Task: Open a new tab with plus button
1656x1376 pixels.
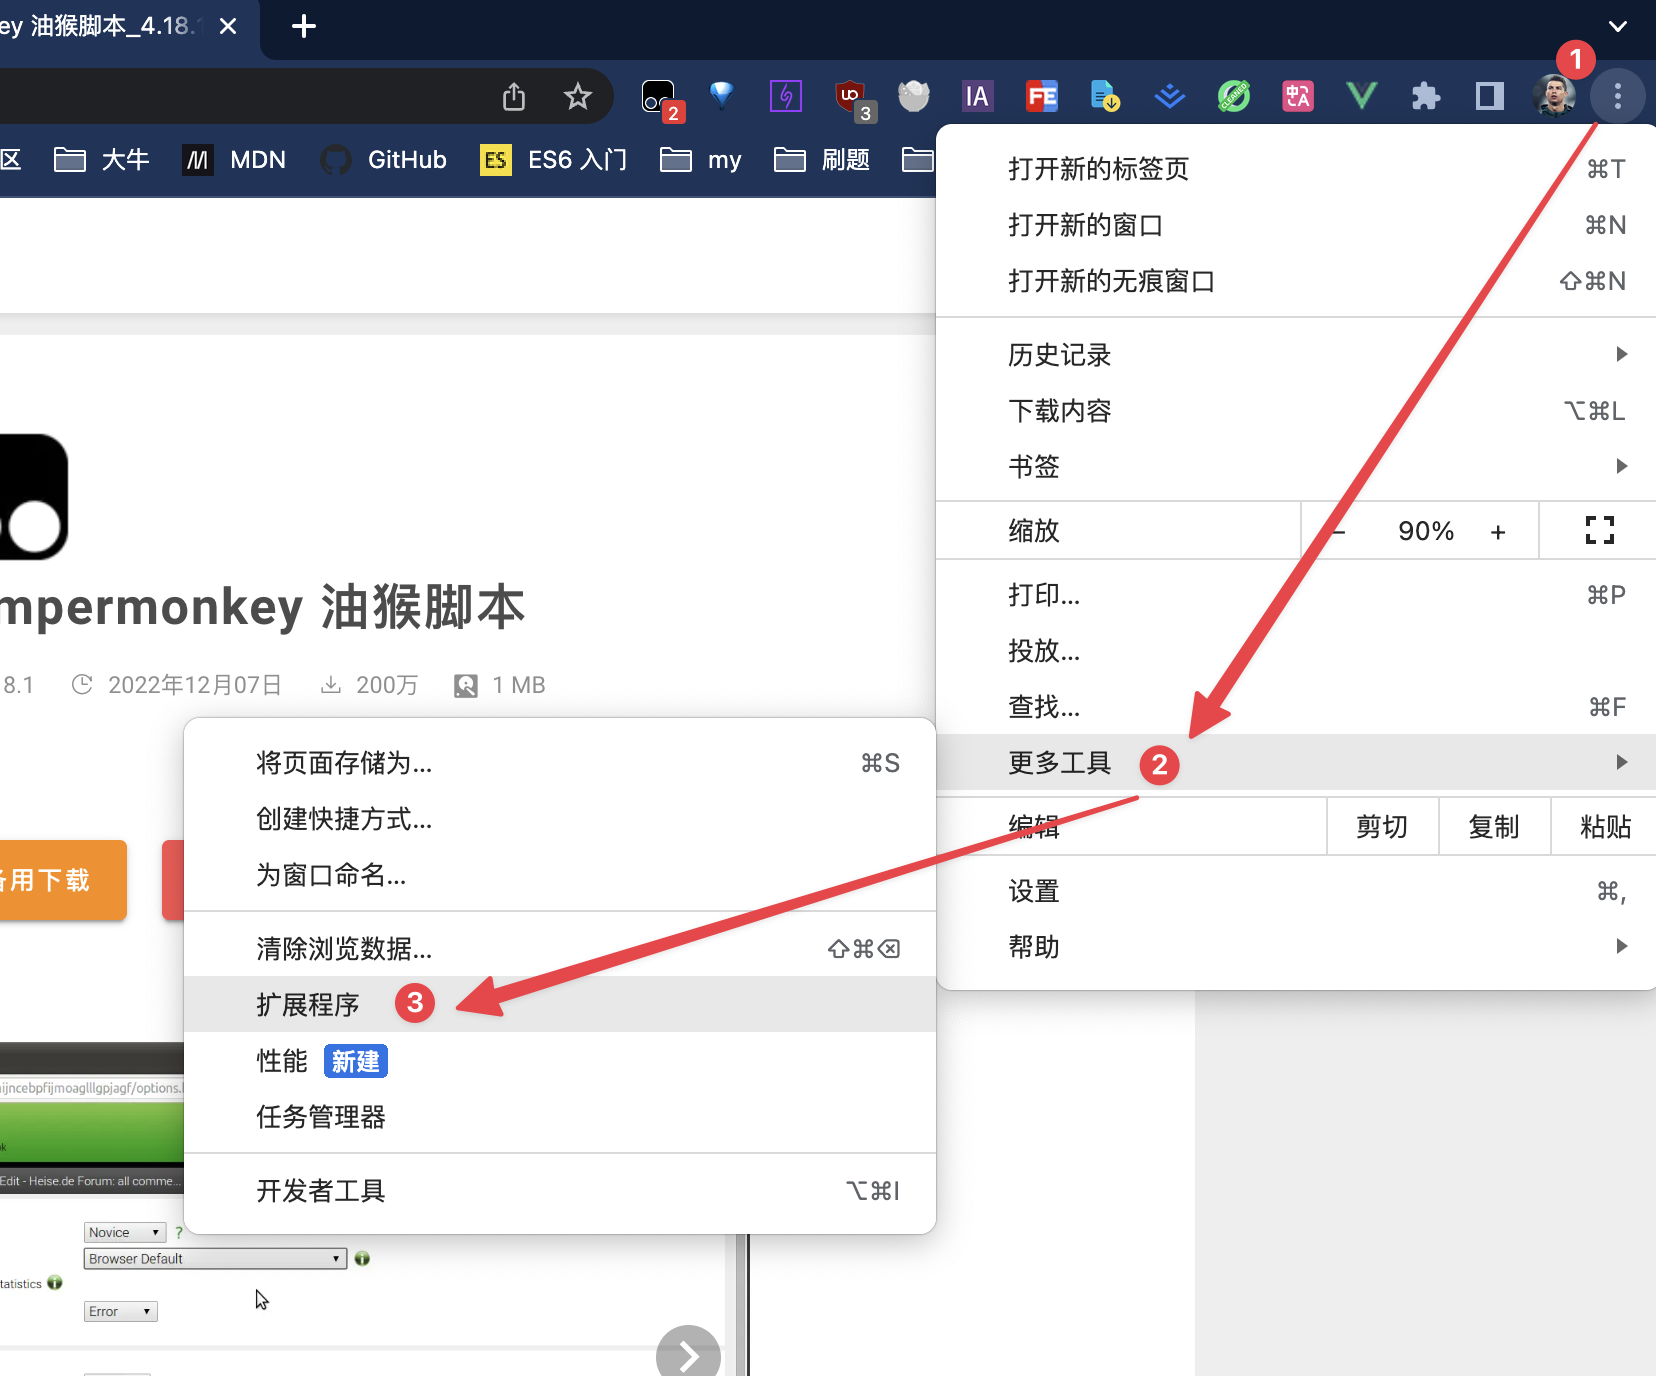Action: (x=304, y=27)
